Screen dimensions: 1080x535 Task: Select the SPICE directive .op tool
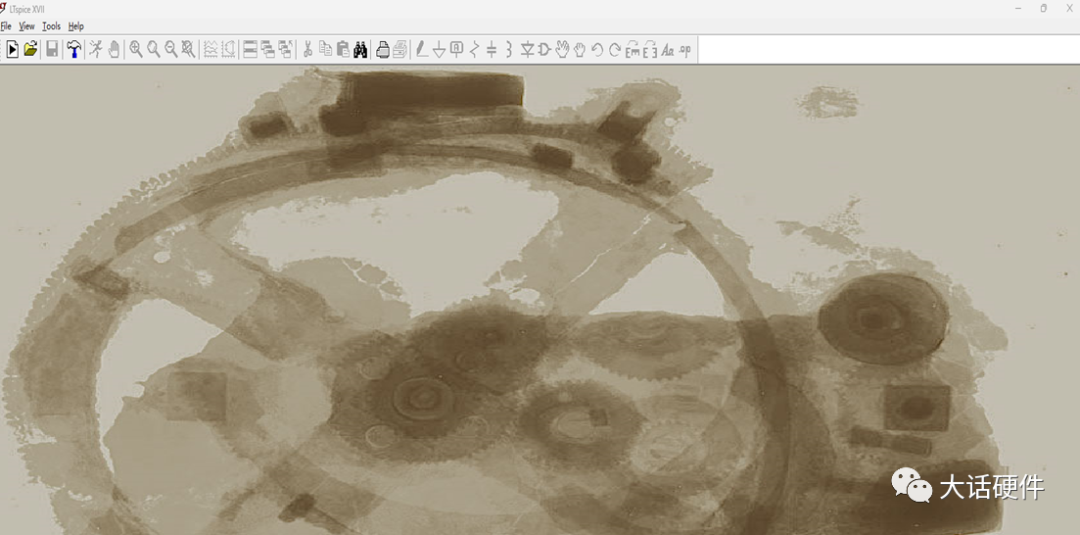685,50
